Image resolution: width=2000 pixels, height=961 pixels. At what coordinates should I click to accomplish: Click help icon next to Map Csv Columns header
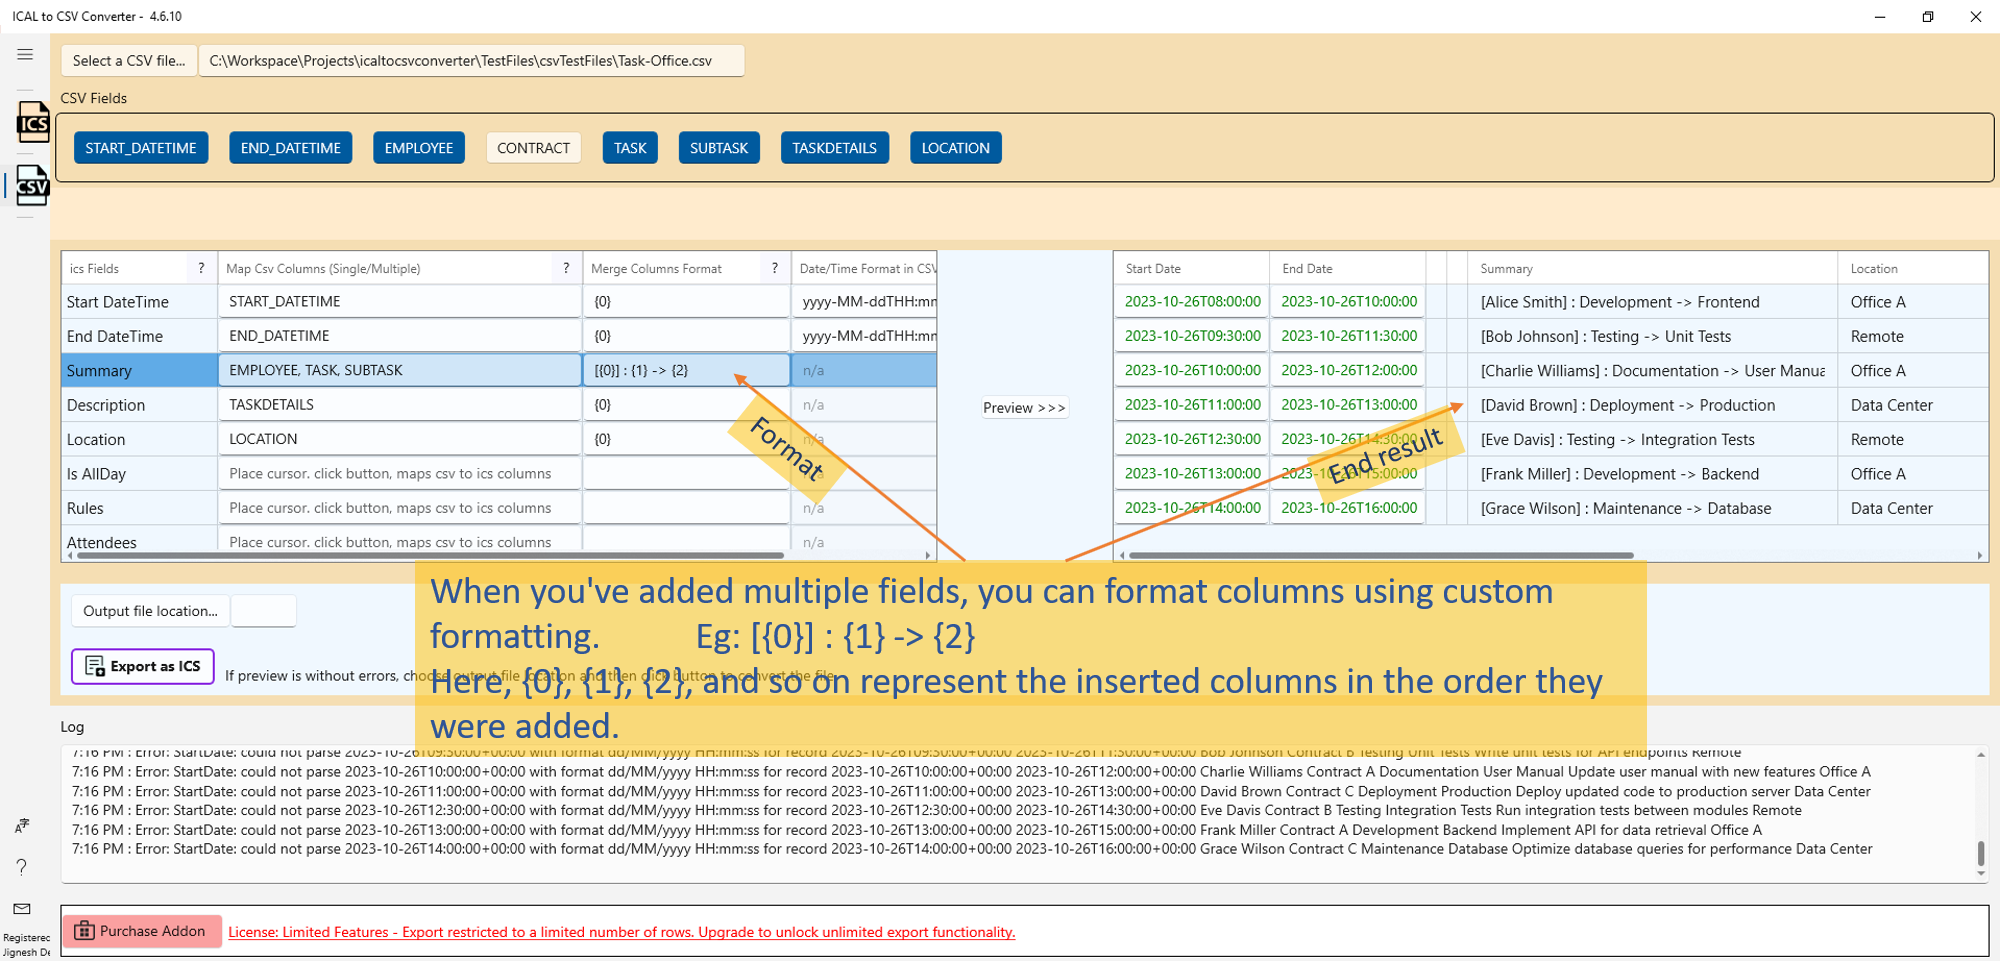point(566,268)
